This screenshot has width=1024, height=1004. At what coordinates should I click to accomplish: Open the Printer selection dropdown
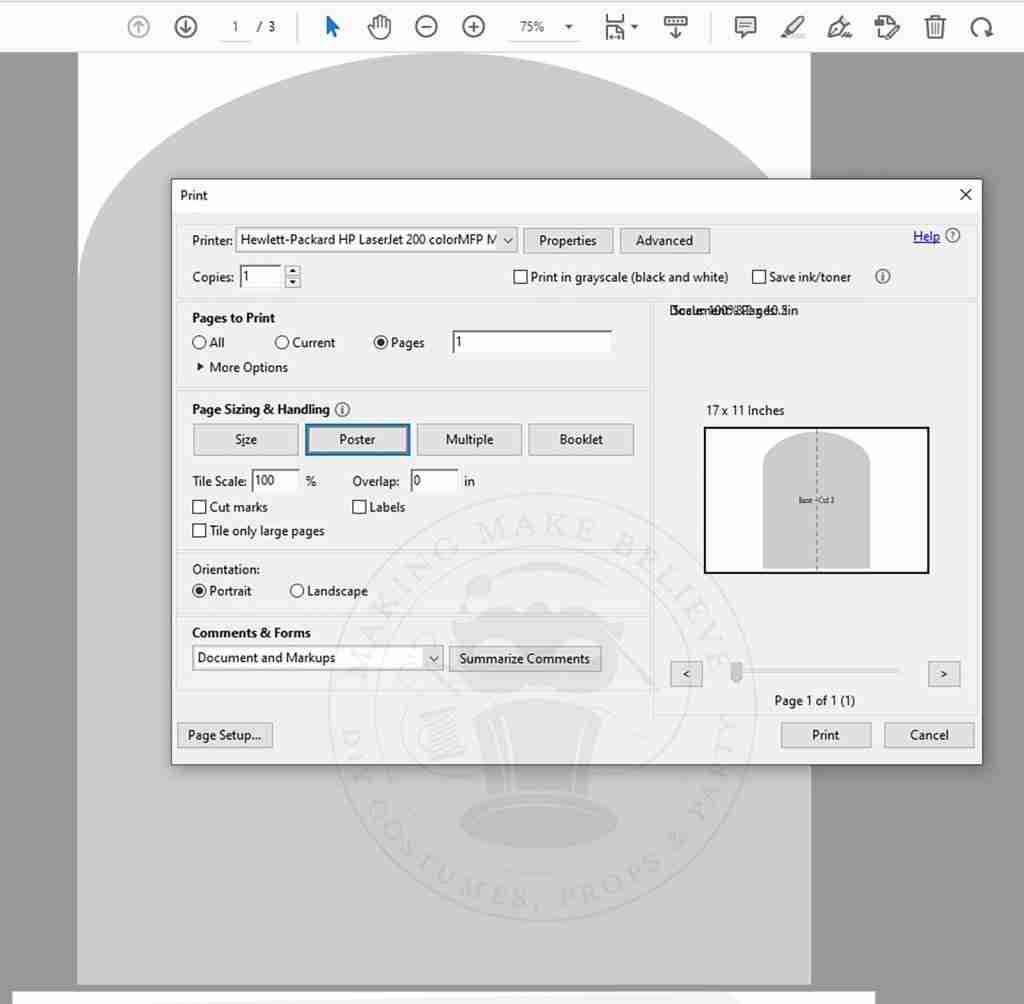coord(507,240)
